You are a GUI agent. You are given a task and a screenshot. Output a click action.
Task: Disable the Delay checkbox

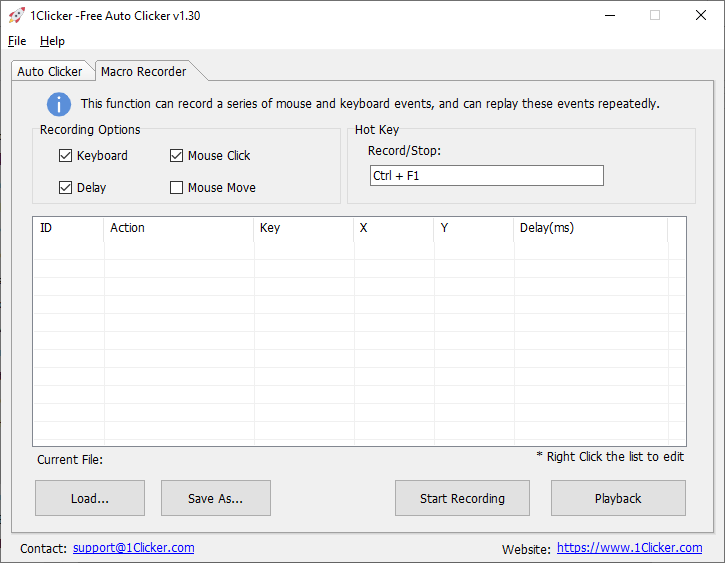coord(66,188)
